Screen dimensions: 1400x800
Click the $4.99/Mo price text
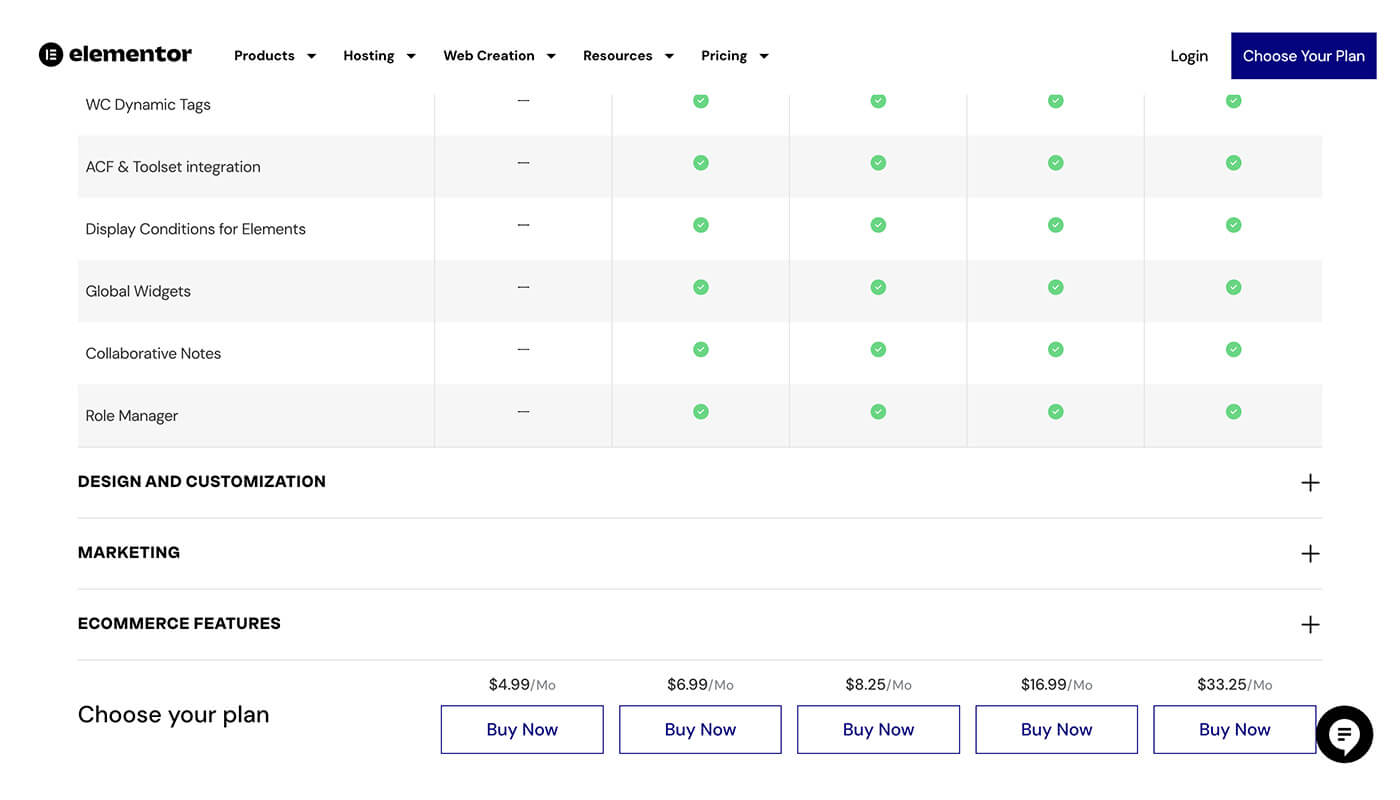(522, 685)
